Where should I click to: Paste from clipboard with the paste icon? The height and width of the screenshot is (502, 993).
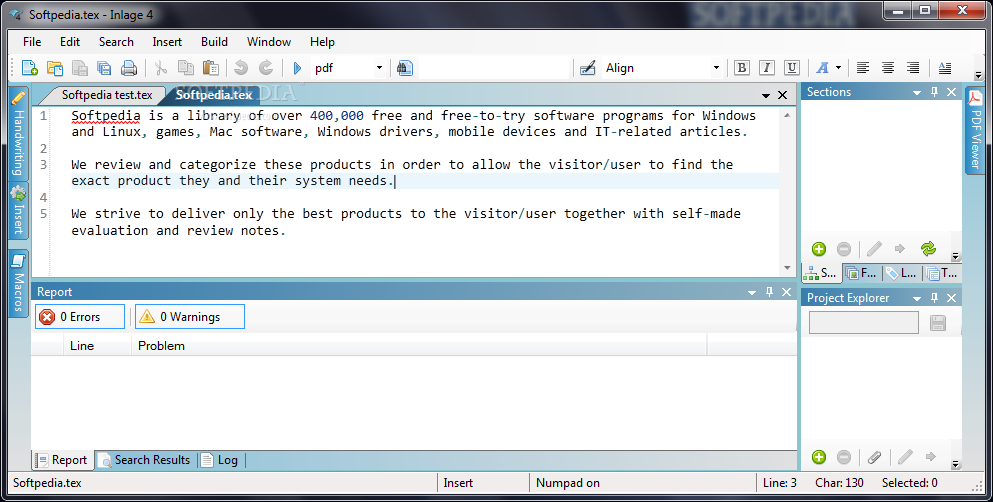(210, 68)
